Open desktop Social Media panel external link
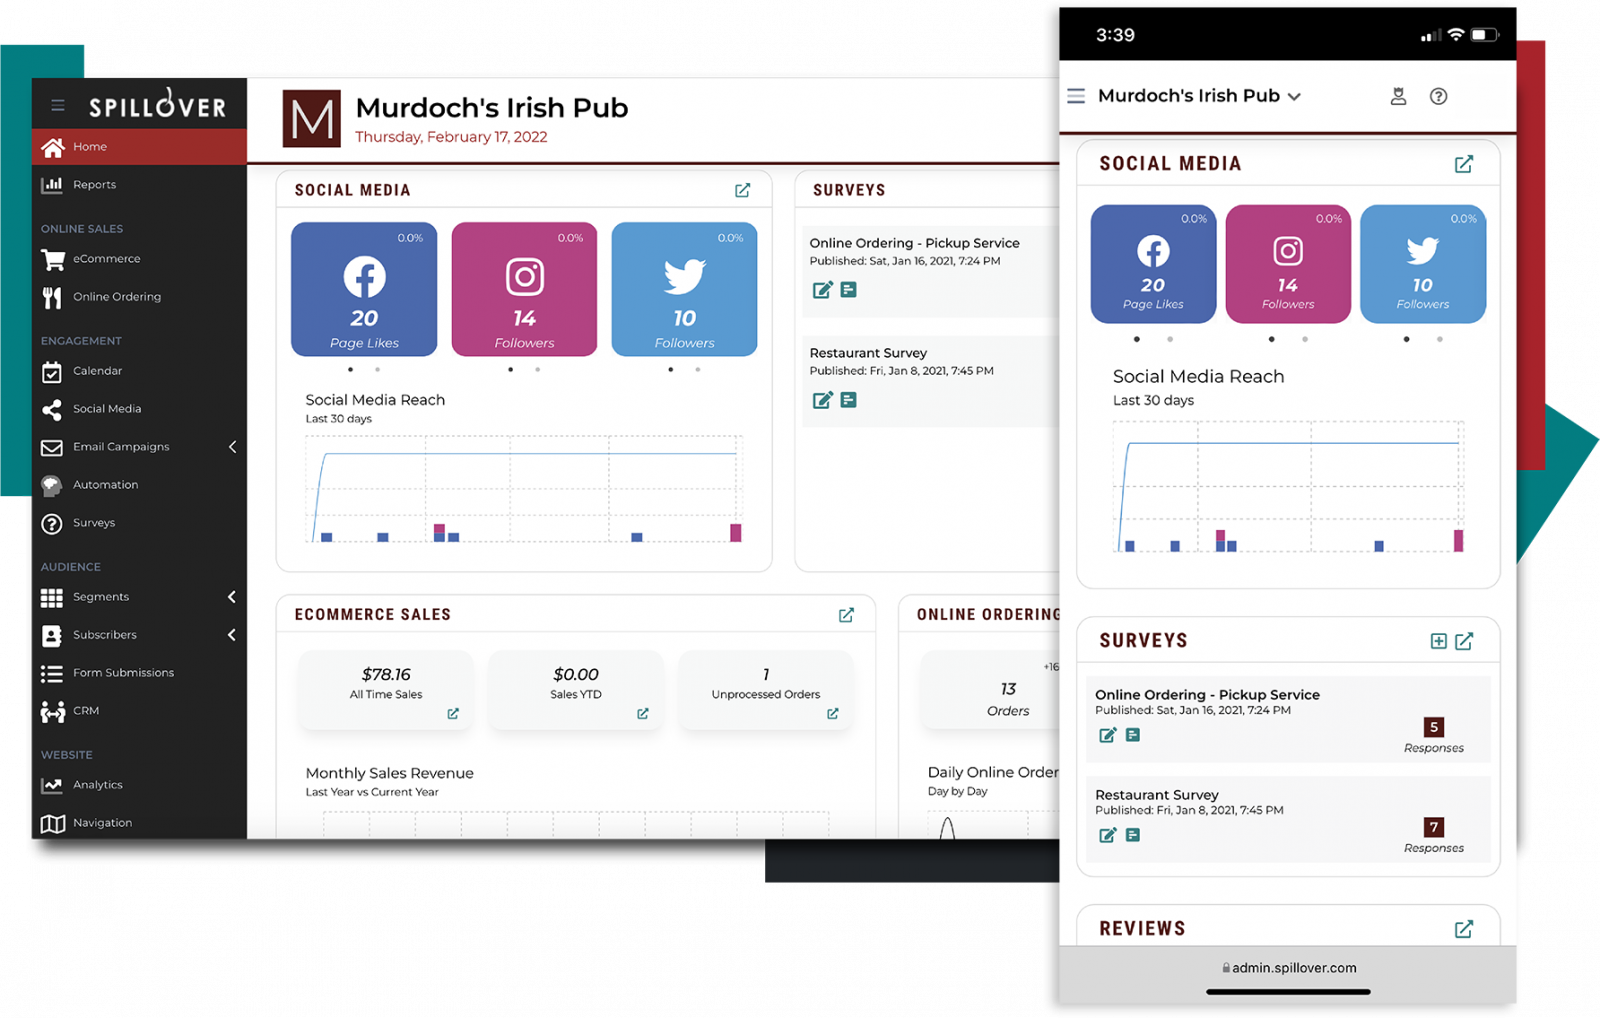 tap(742, 190)
